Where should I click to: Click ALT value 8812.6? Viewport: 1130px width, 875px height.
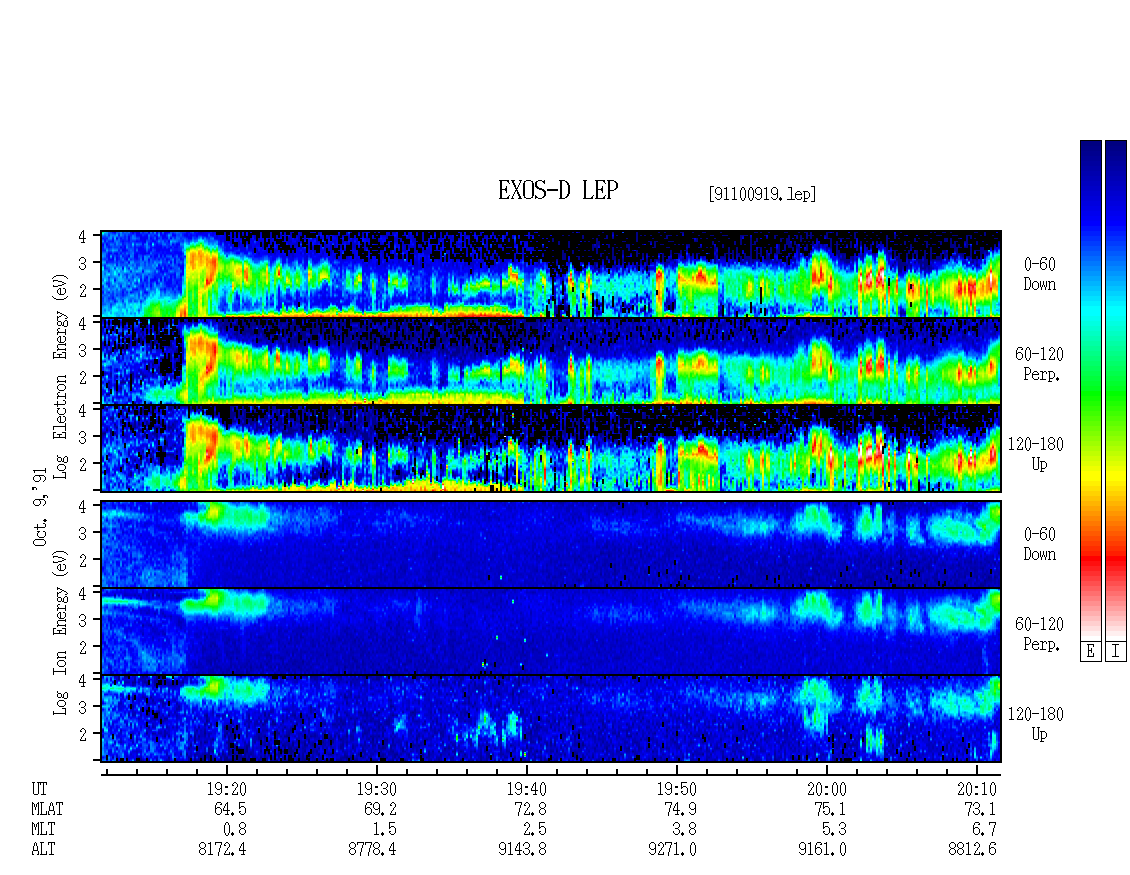[972, 850]
